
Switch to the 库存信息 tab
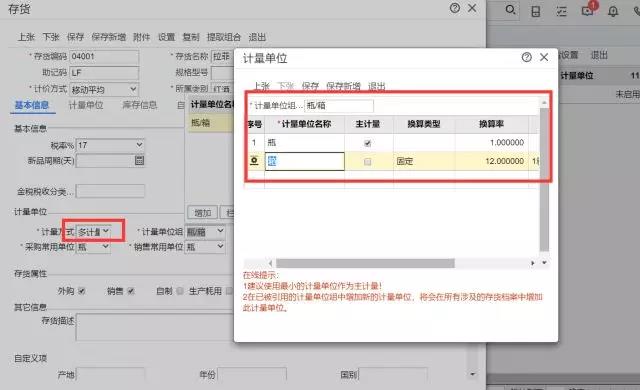(x=140, y=105)
